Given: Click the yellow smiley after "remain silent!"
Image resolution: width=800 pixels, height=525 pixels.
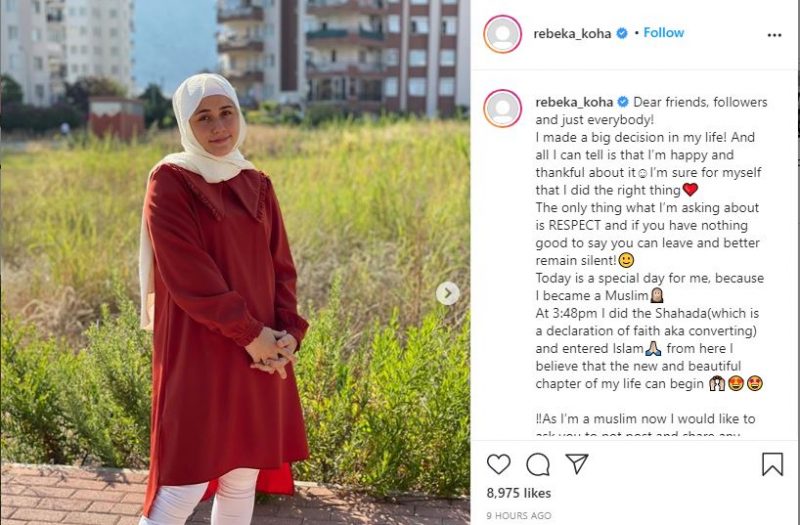Looking at the screenshot, I should click(x=626, y=260).
